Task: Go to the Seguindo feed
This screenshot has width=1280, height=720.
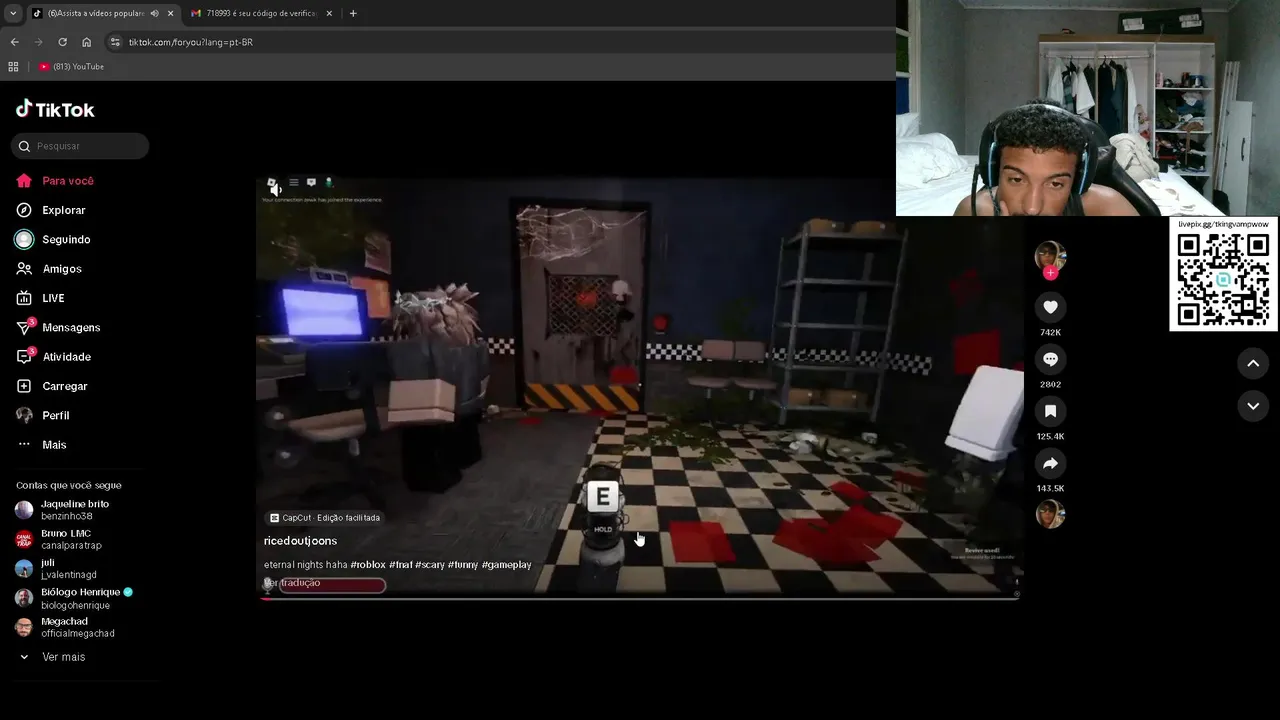Action: point(53,240)
